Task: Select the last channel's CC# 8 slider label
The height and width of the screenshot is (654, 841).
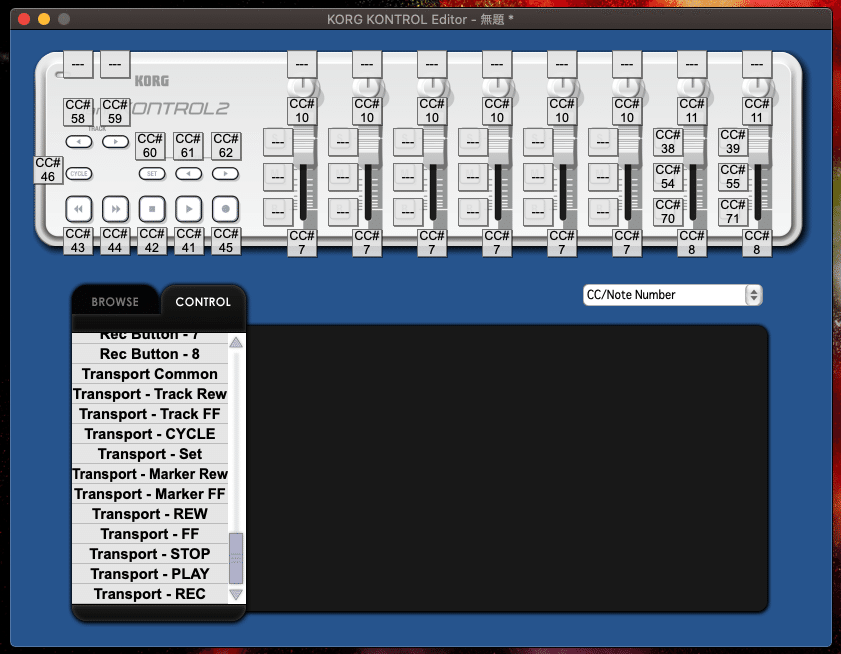Action: point(757,243)
